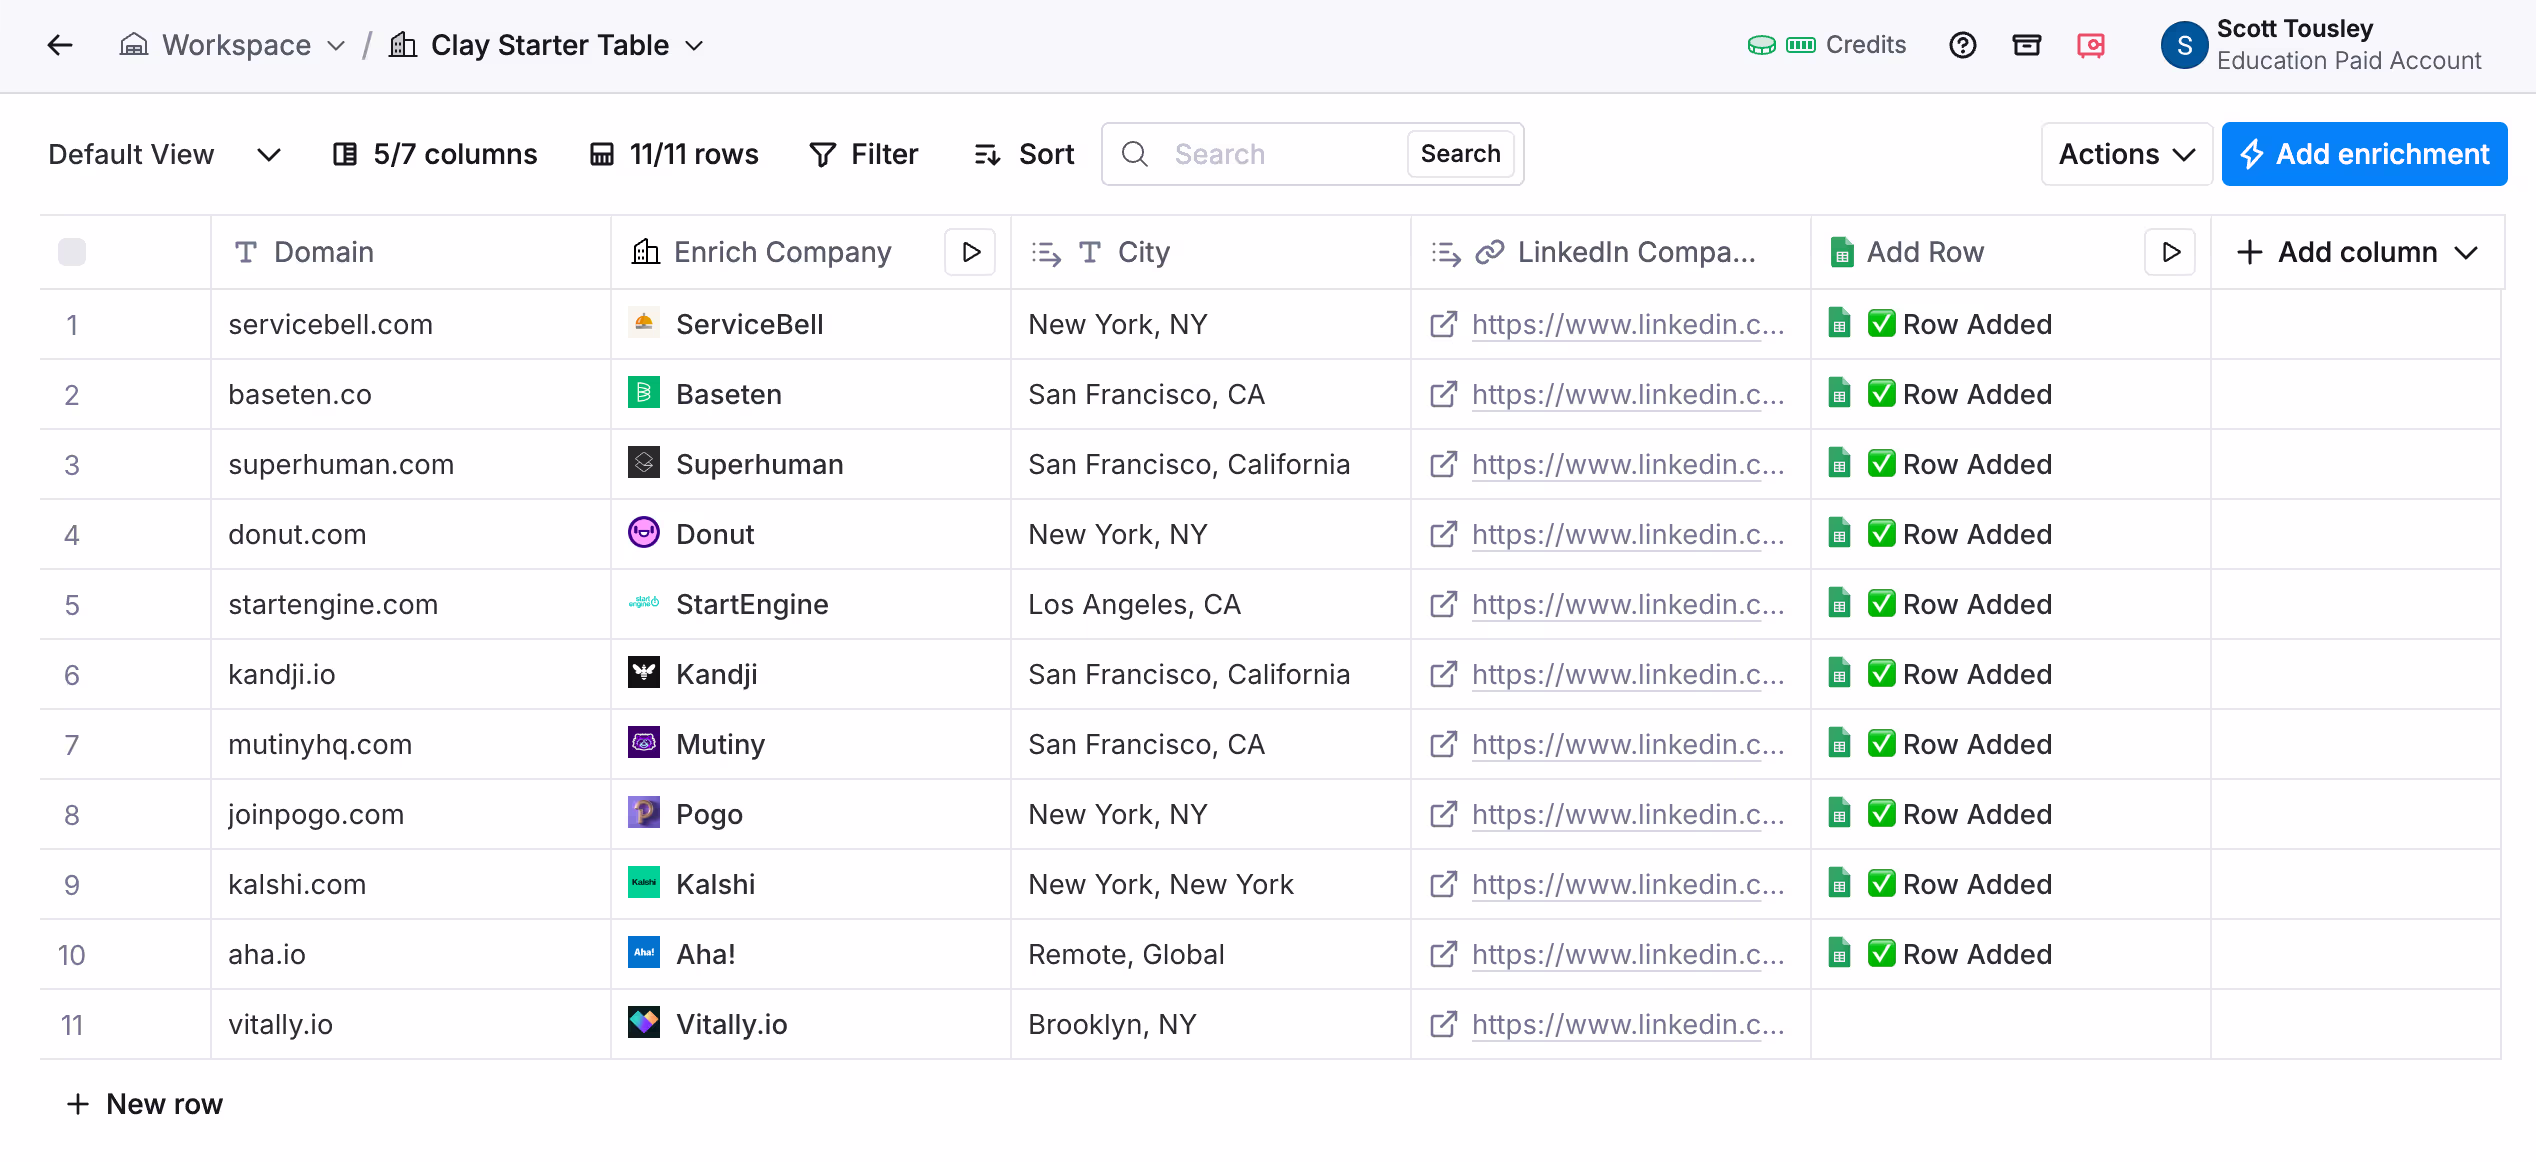Open the Sort menu
The image size is (2536, 1162).
click(1024, 154)
